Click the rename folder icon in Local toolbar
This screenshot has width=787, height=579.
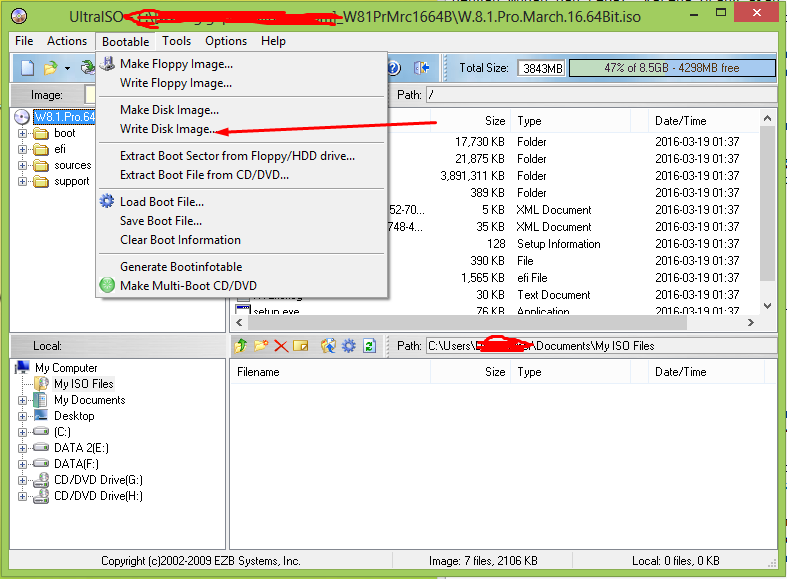coord(301,346)
